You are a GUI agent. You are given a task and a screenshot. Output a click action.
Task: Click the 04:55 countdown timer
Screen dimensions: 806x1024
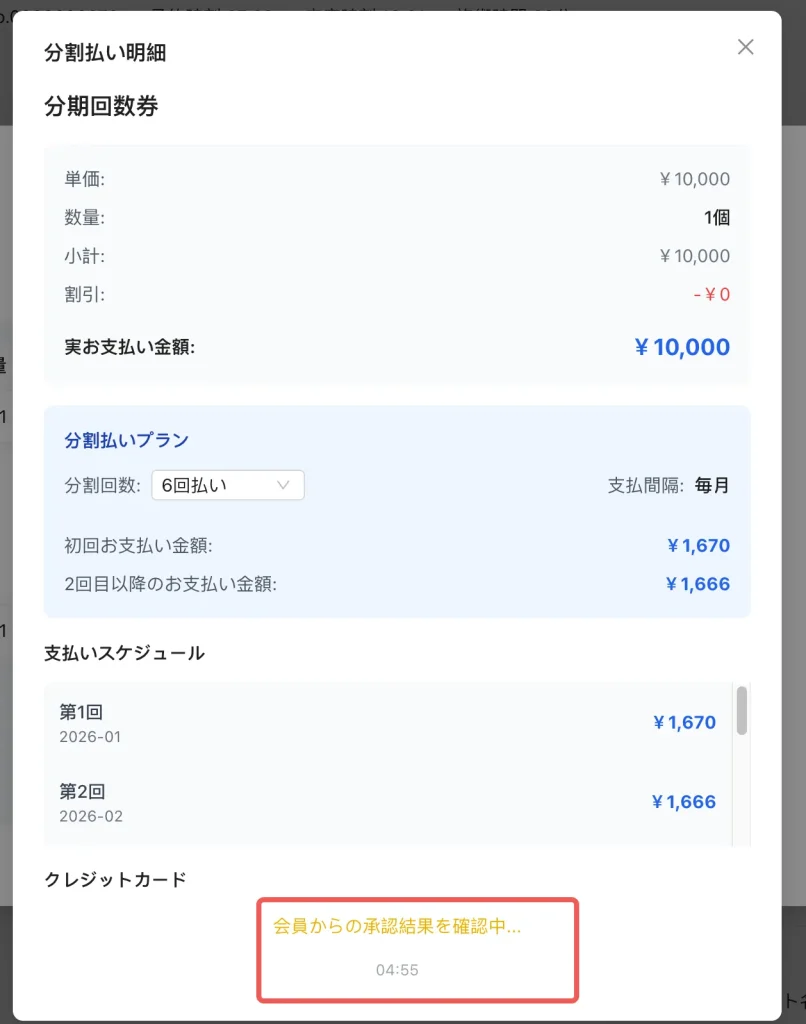point(397,970)
